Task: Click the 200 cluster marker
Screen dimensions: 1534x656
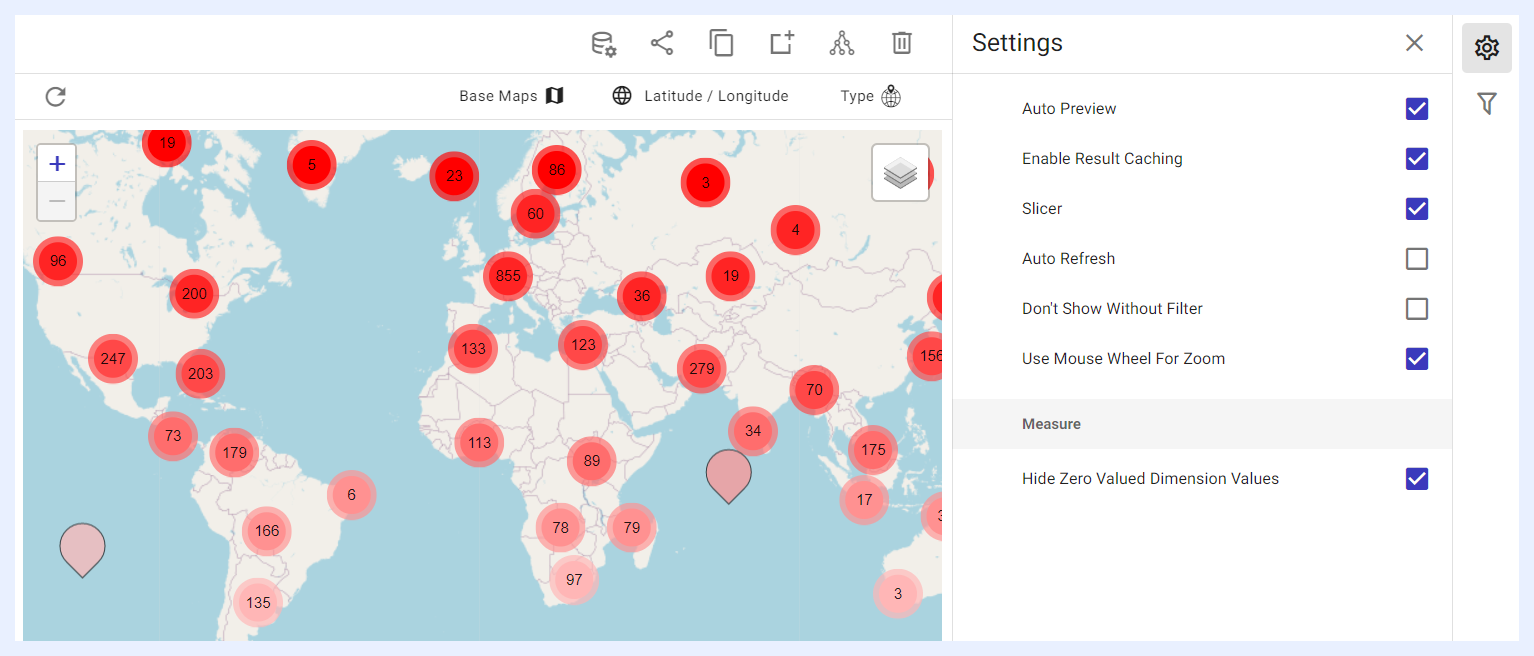Action: (194, 294)
